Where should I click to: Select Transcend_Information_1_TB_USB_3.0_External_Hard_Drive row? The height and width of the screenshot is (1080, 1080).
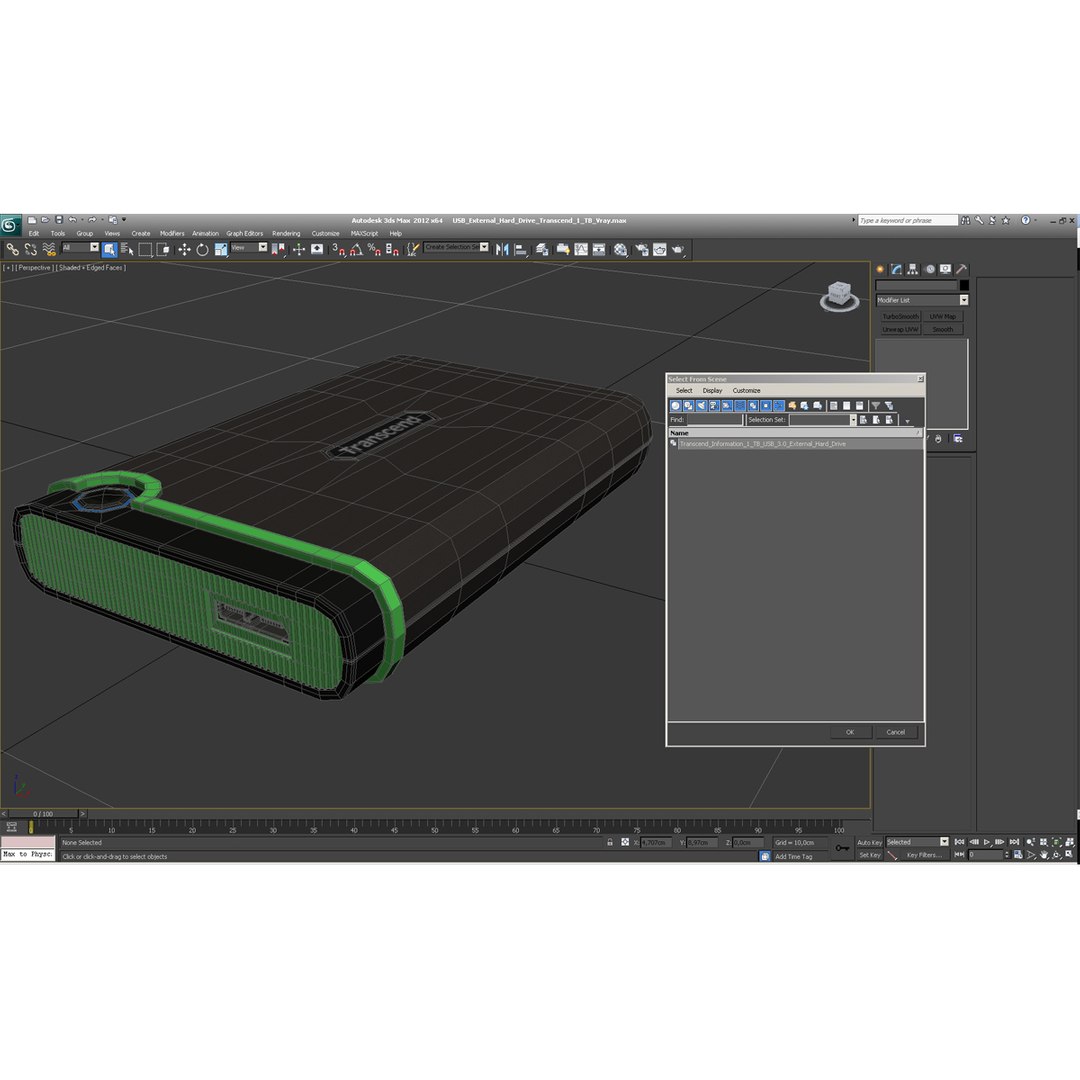(x=796, y=444)
